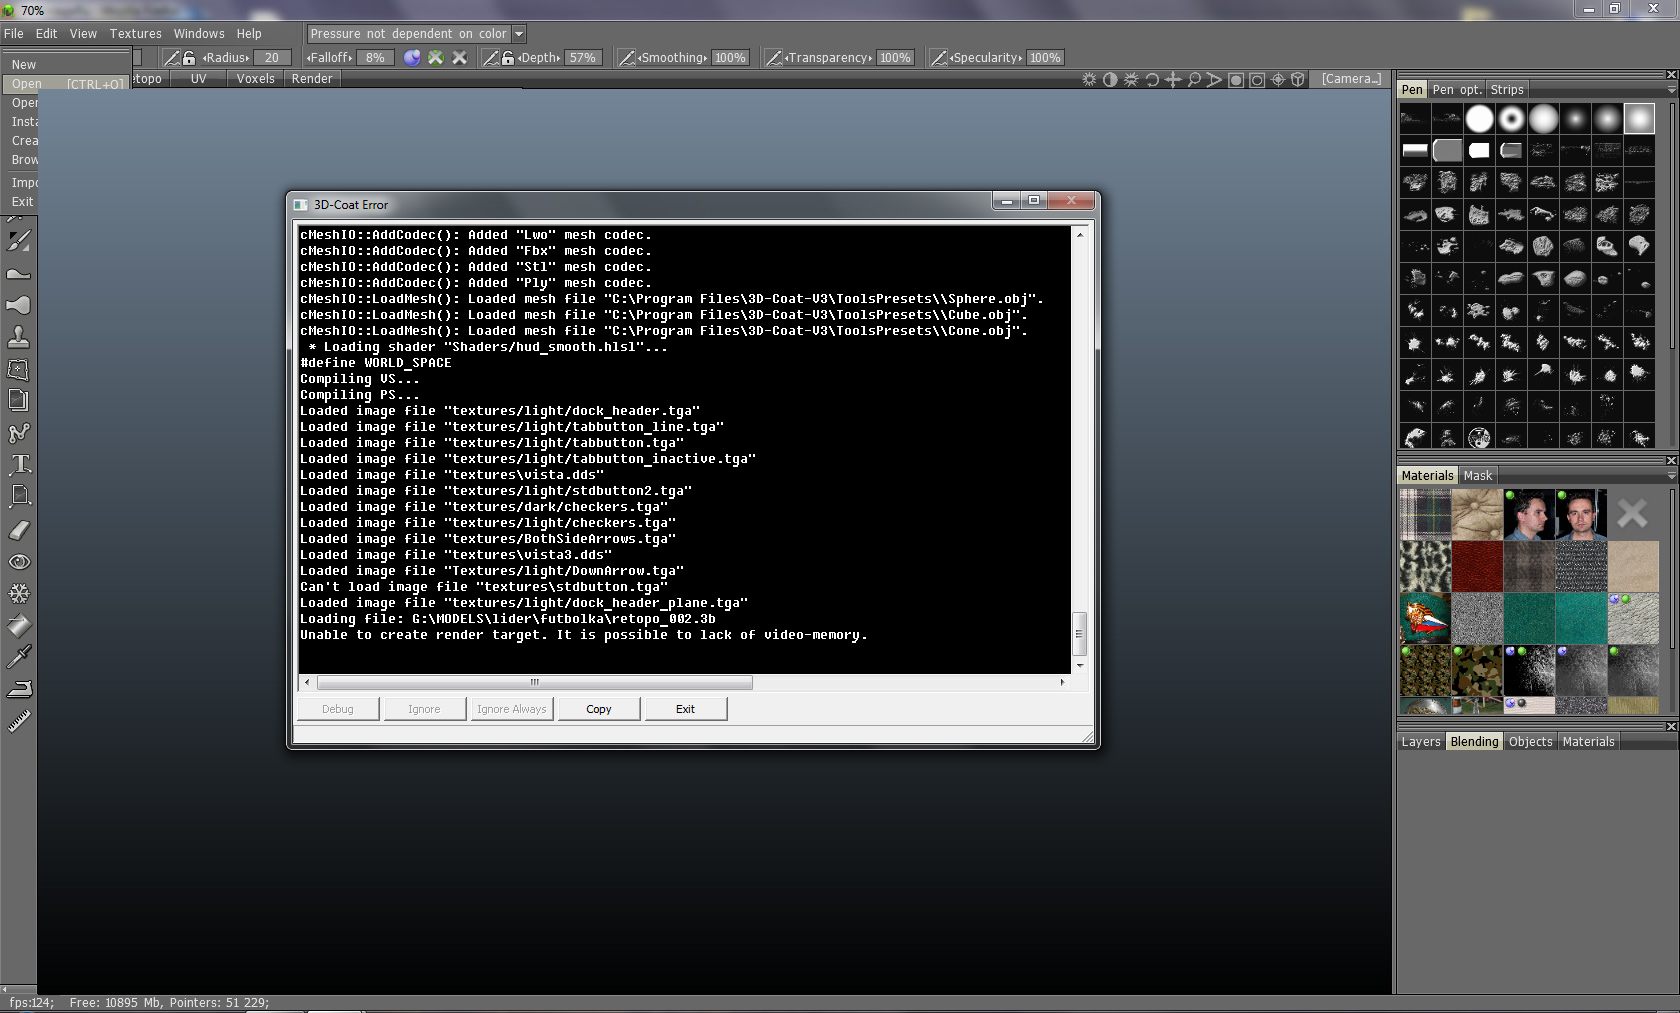This screenshot has width=1680, height=1013.
Task: Select the Eyedropper color picker tool
Action: click(19, 656)
